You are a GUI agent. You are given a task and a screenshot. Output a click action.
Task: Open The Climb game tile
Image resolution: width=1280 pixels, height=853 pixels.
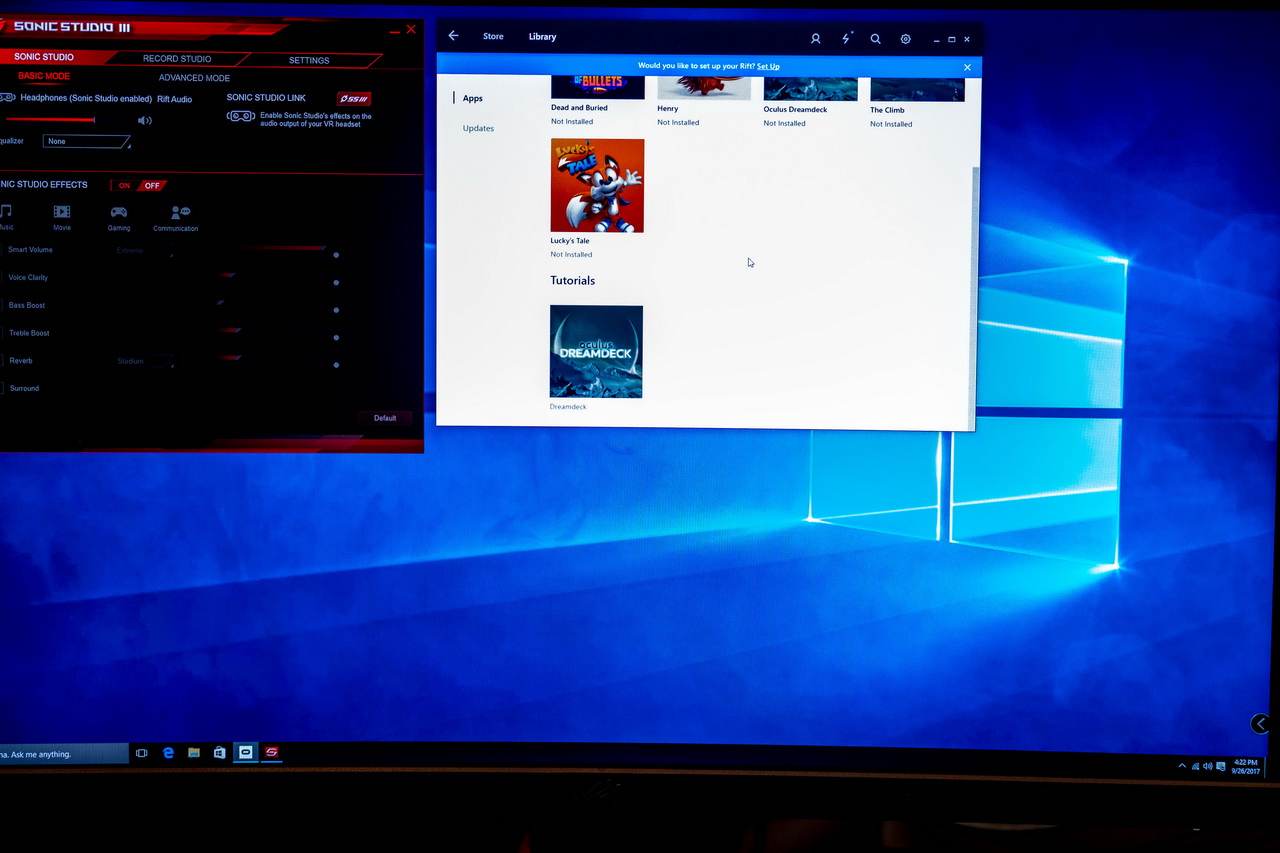[917, 90]
